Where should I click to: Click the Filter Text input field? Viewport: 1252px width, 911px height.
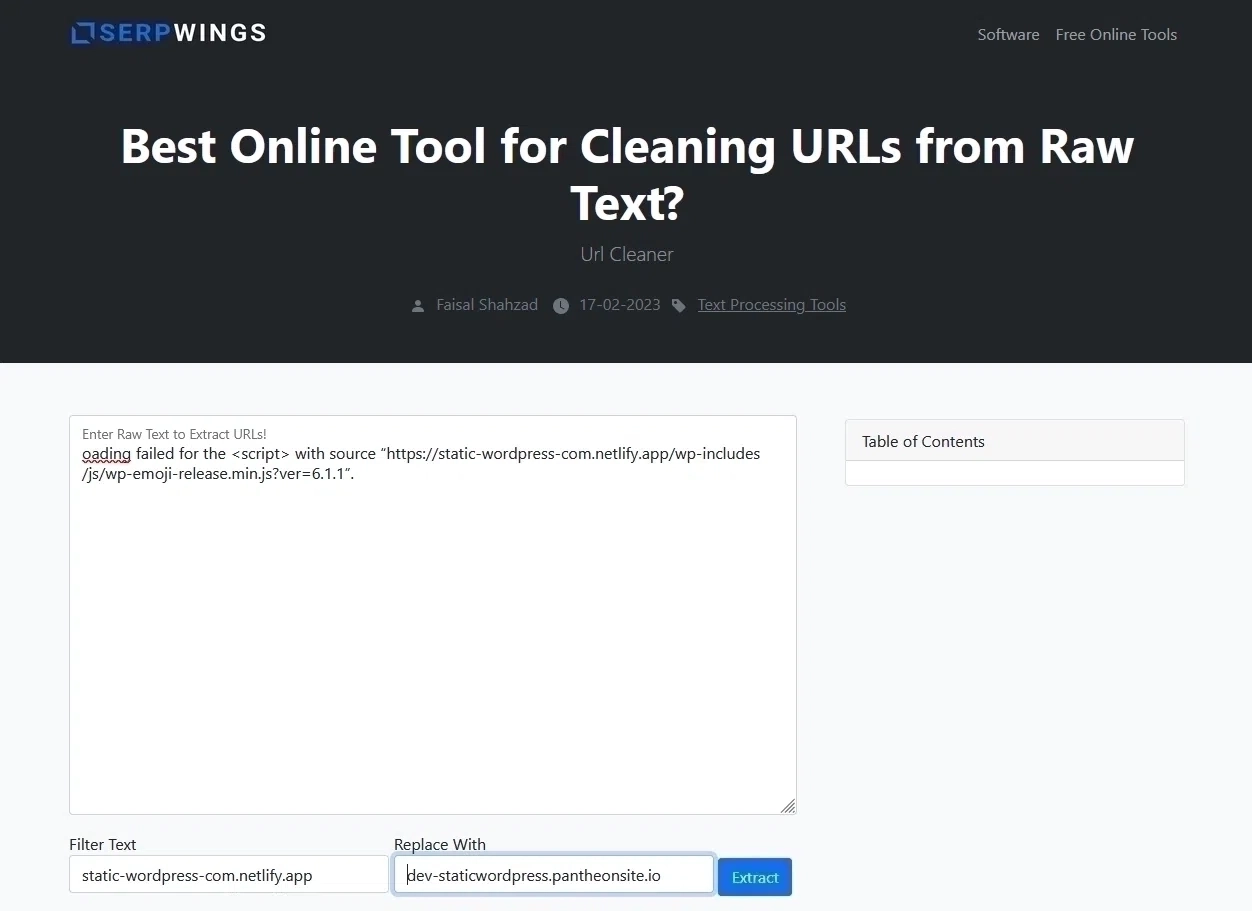(228, 874)
